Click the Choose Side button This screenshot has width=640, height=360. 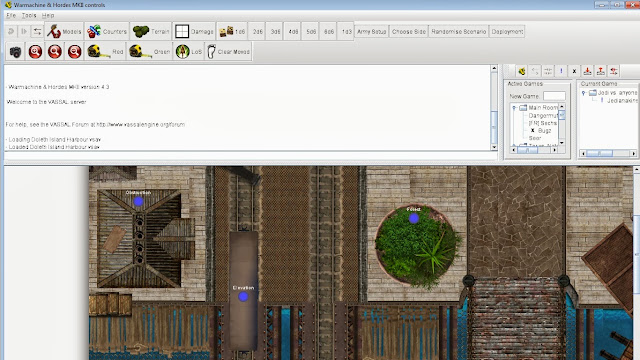409,31
